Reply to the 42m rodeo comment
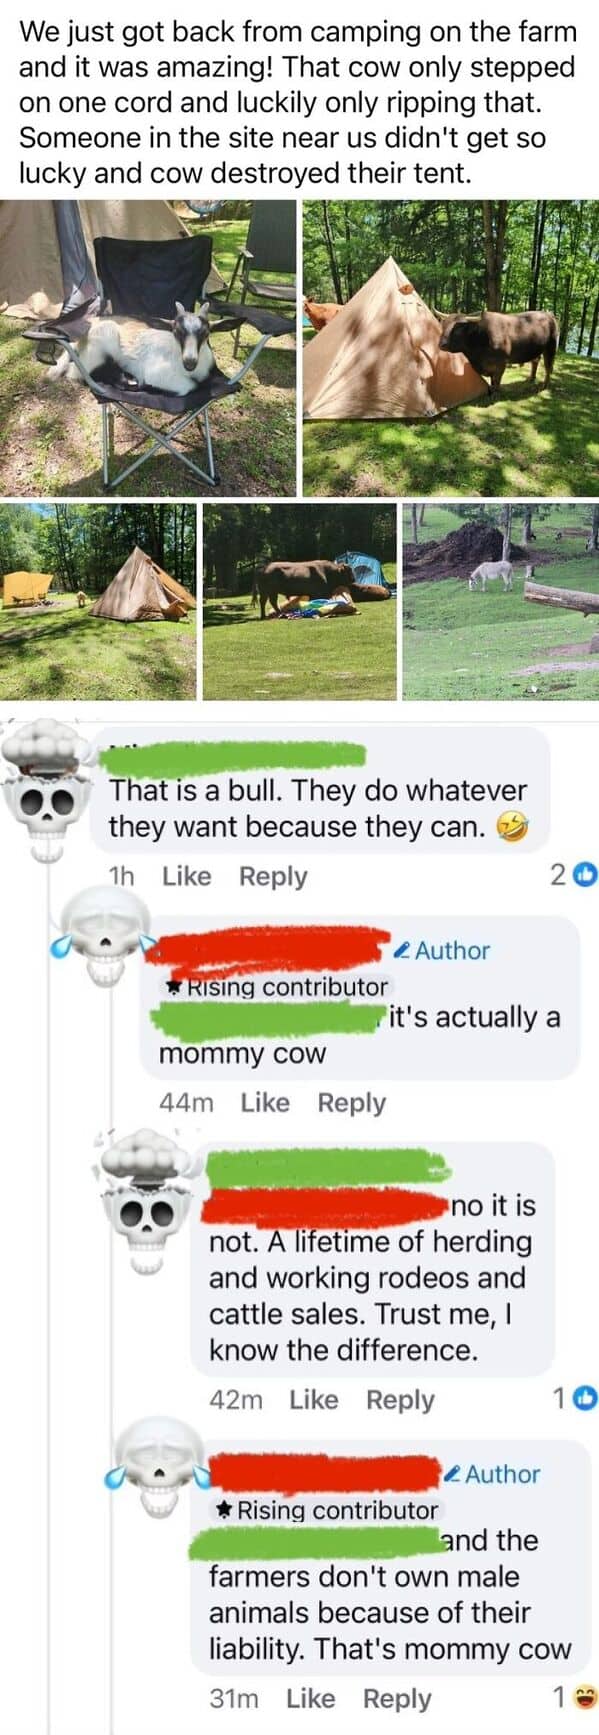This screenshot has height=1735, width=599. [400, 1399]
